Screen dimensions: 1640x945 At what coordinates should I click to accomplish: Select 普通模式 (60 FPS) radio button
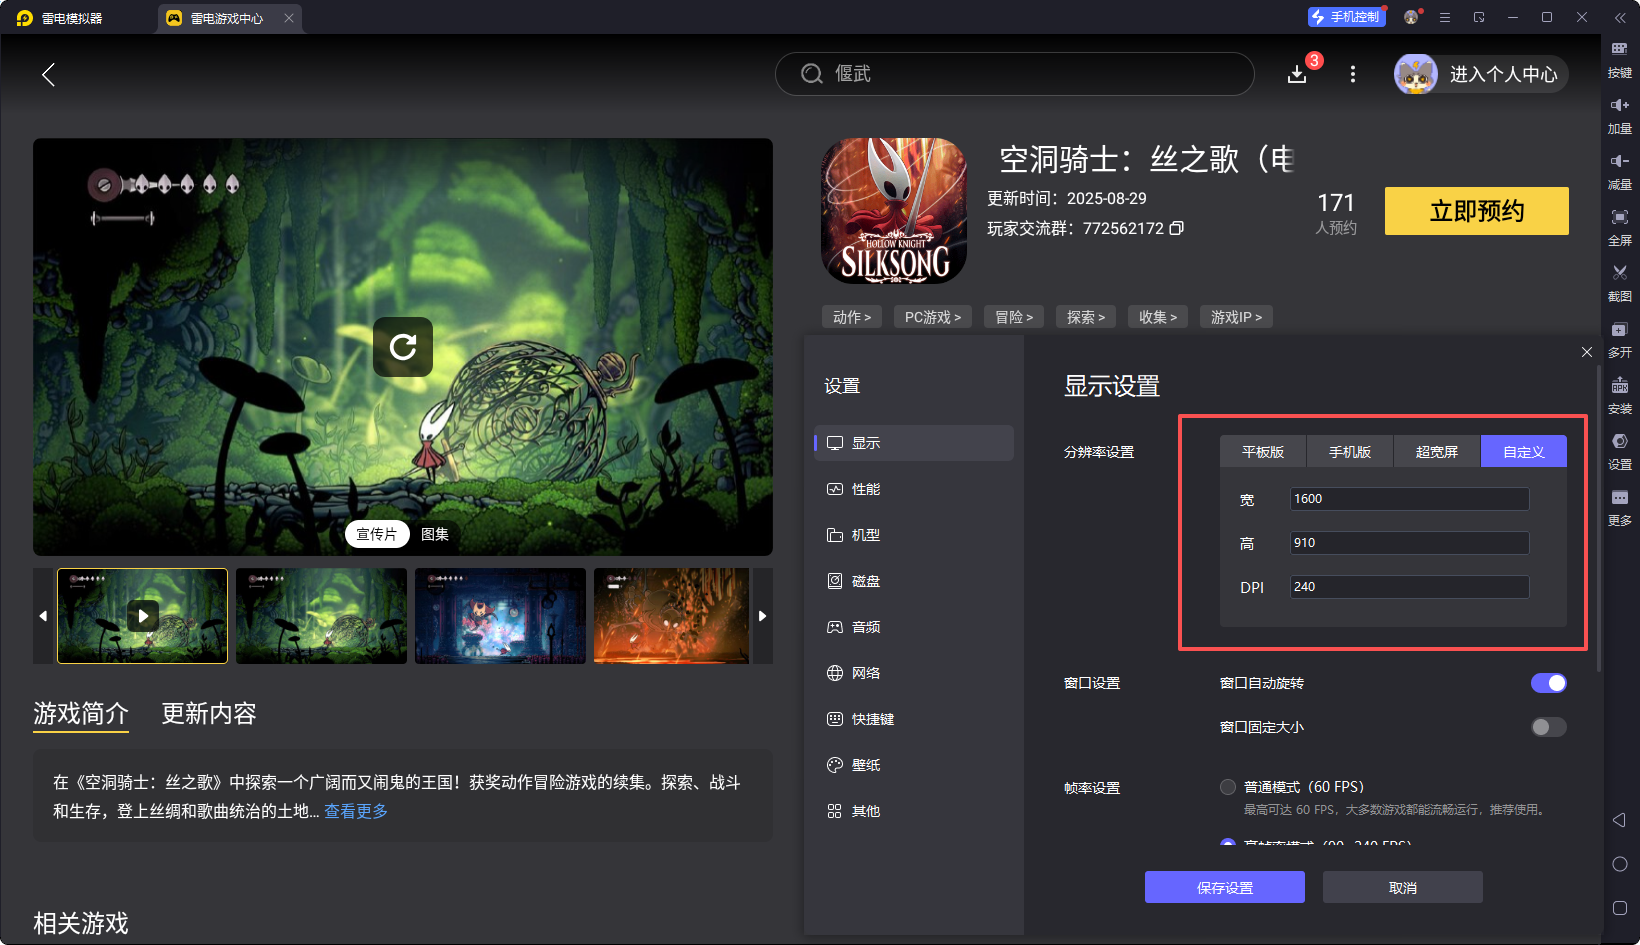[x=1228, y=787]
